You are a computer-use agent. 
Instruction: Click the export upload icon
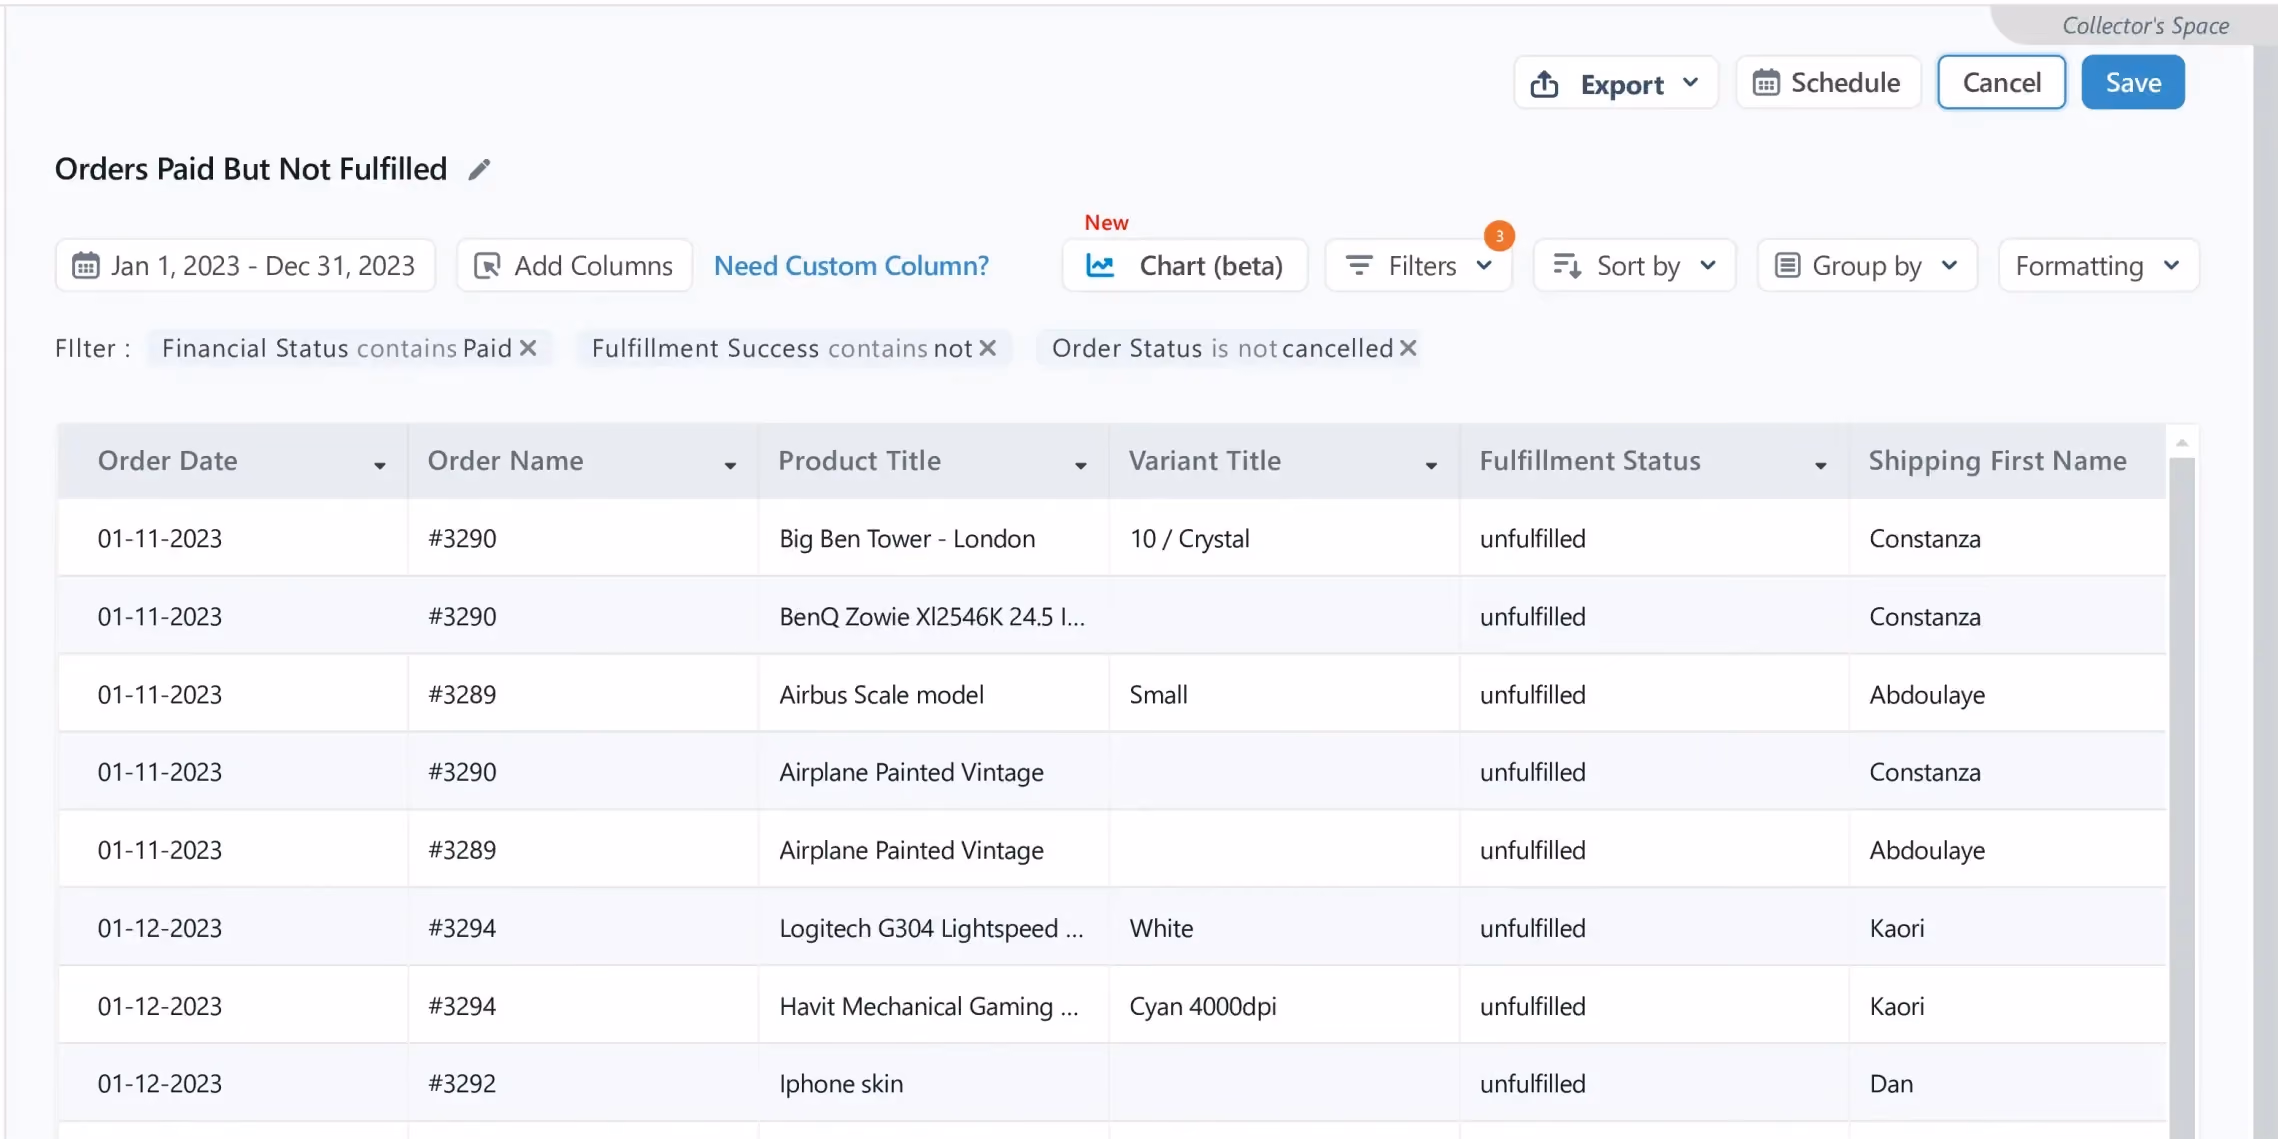pyautogui.click(x=1544, y=84)
